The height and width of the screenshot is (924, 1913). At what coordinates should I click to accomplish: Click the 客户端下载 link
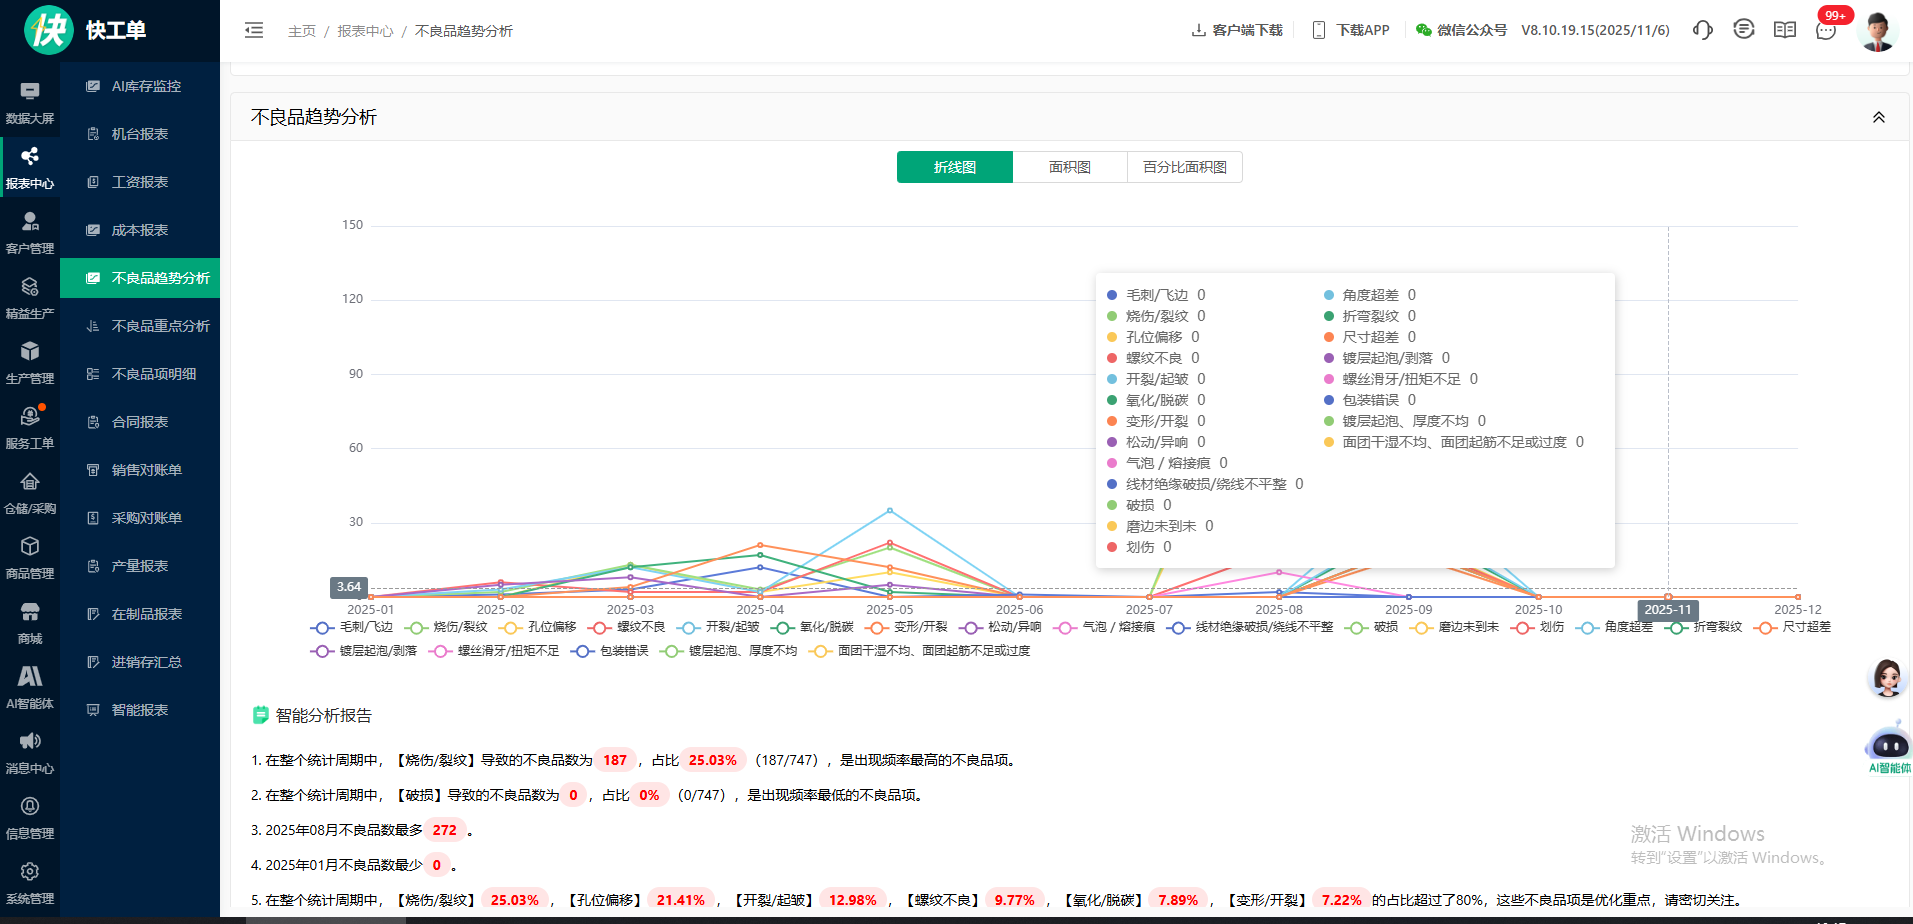point(1237,30)
